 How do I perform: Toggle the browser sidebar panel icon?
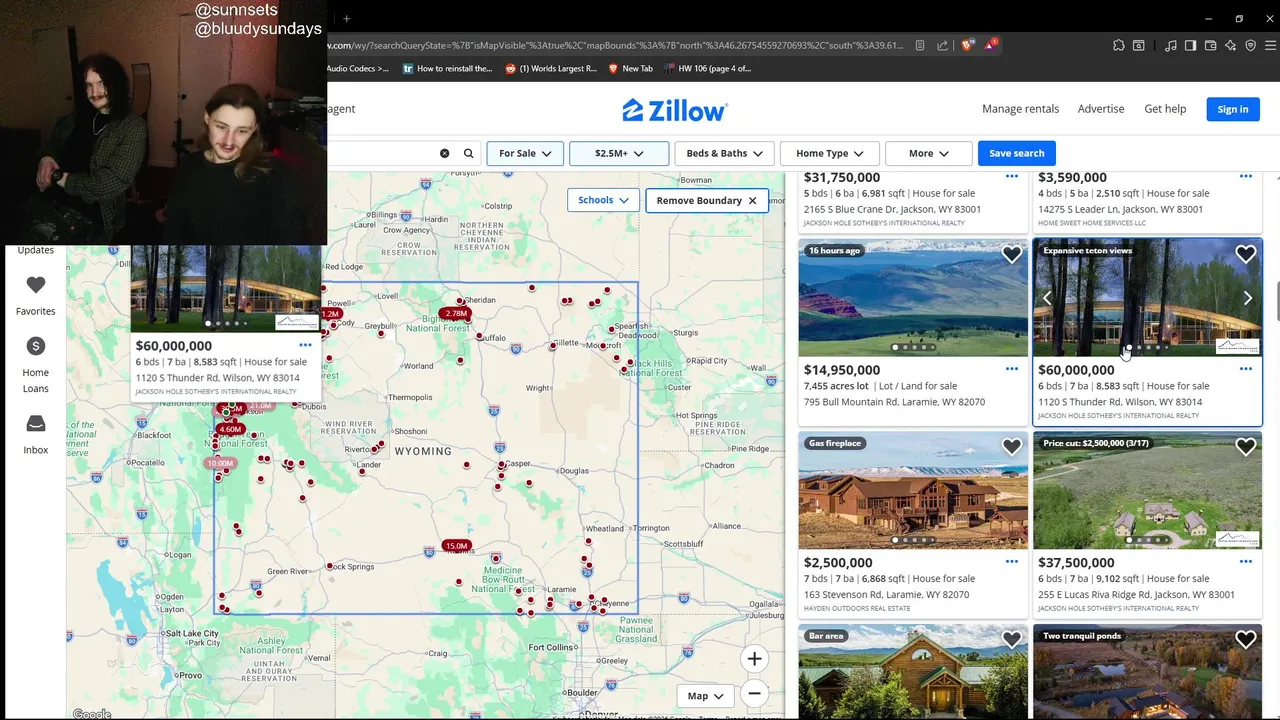tap(1190, 45)
